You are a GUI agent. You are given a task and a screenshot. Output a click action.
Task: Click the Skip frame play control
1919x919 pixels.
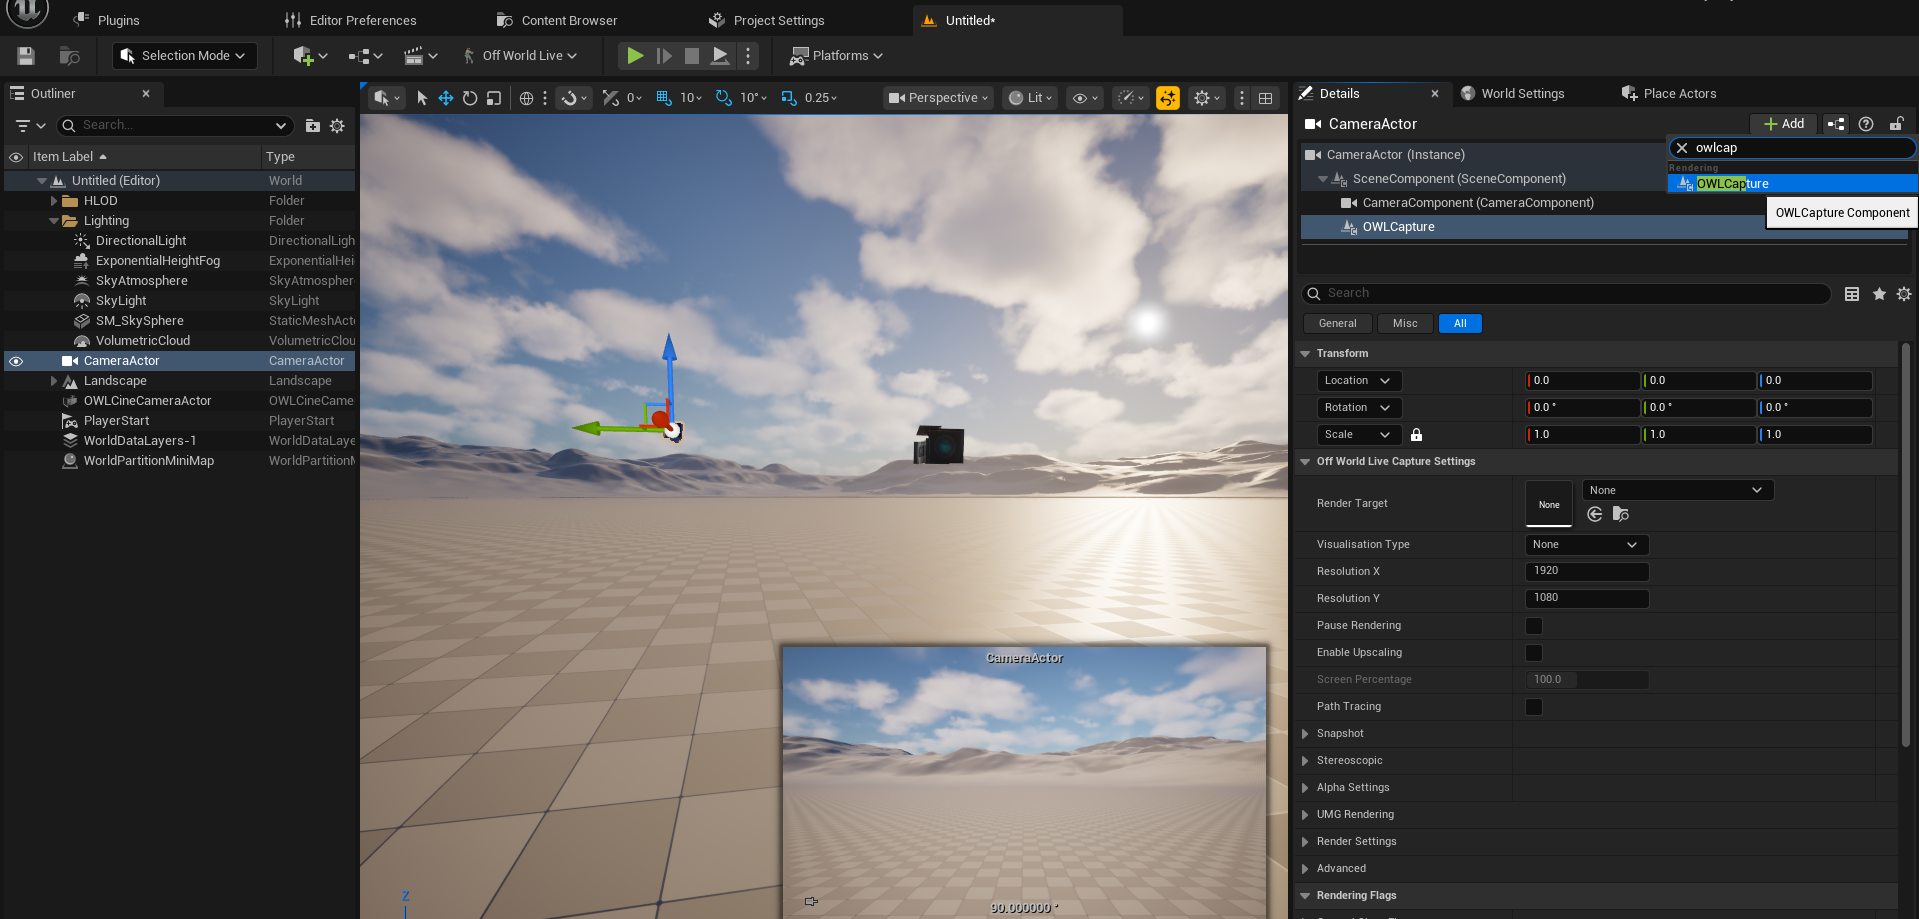coord(664,56)
